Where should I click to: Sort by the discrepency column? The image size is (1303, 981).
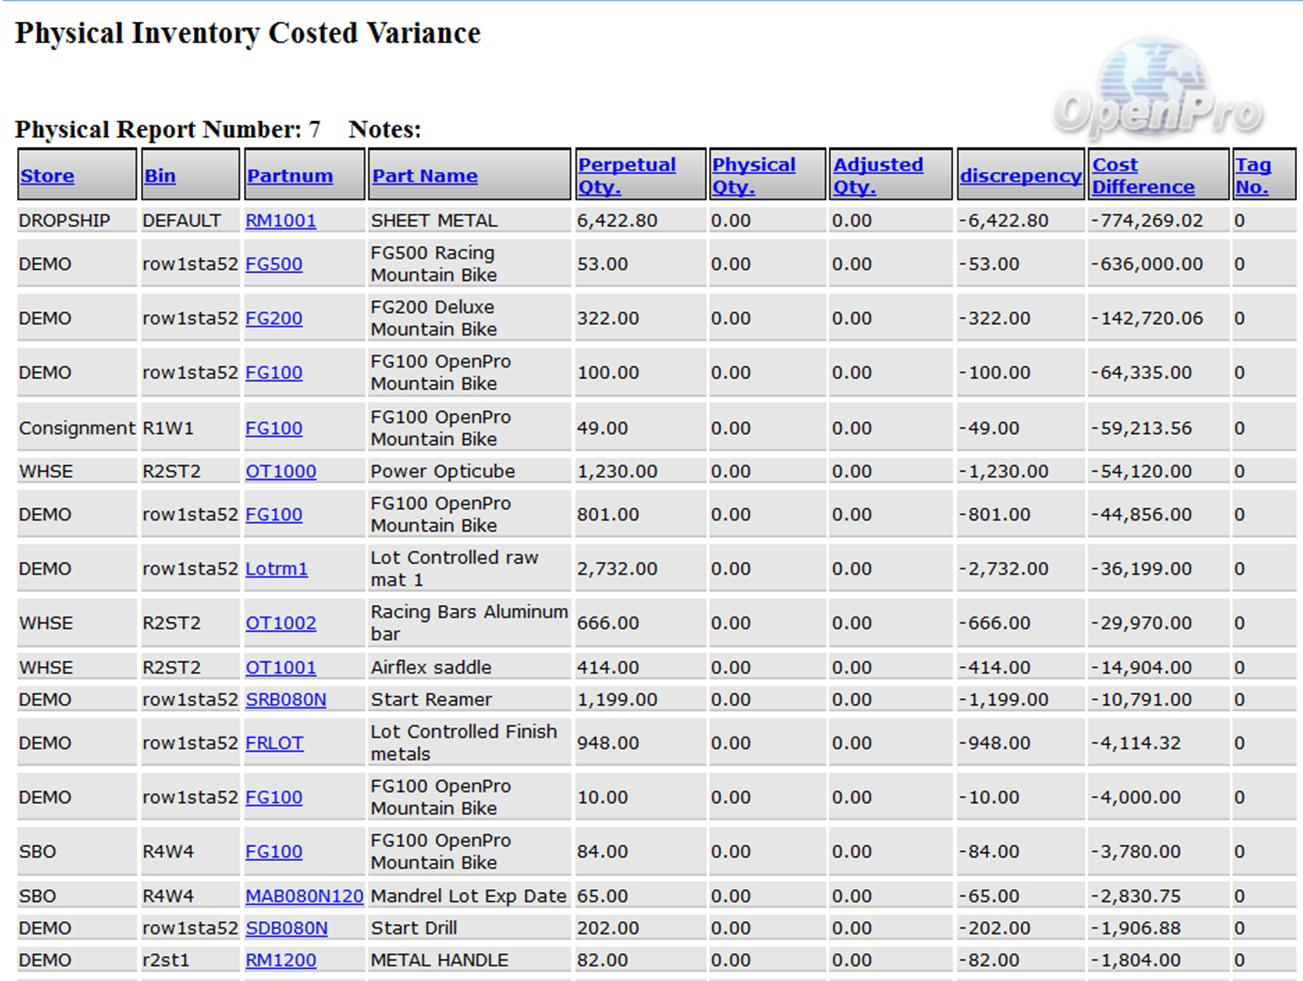[1020, 176]
